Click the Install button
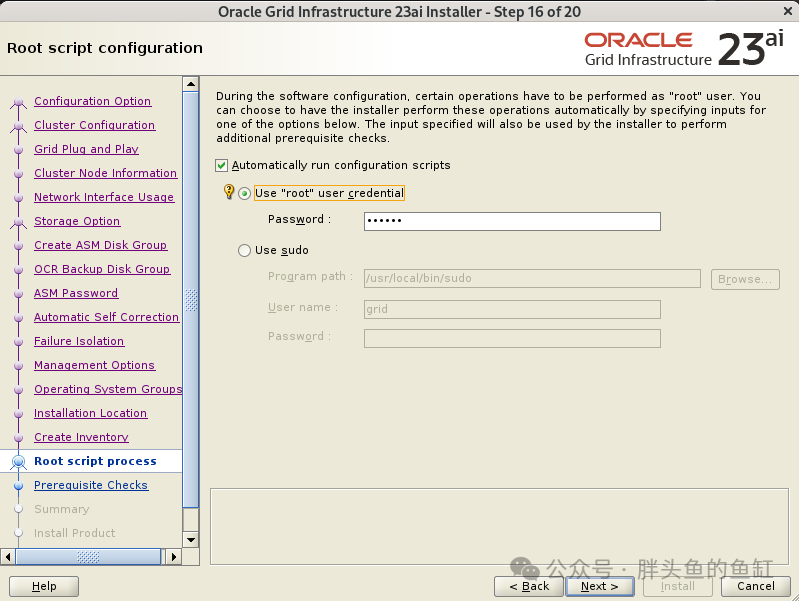 click(678, 586)
